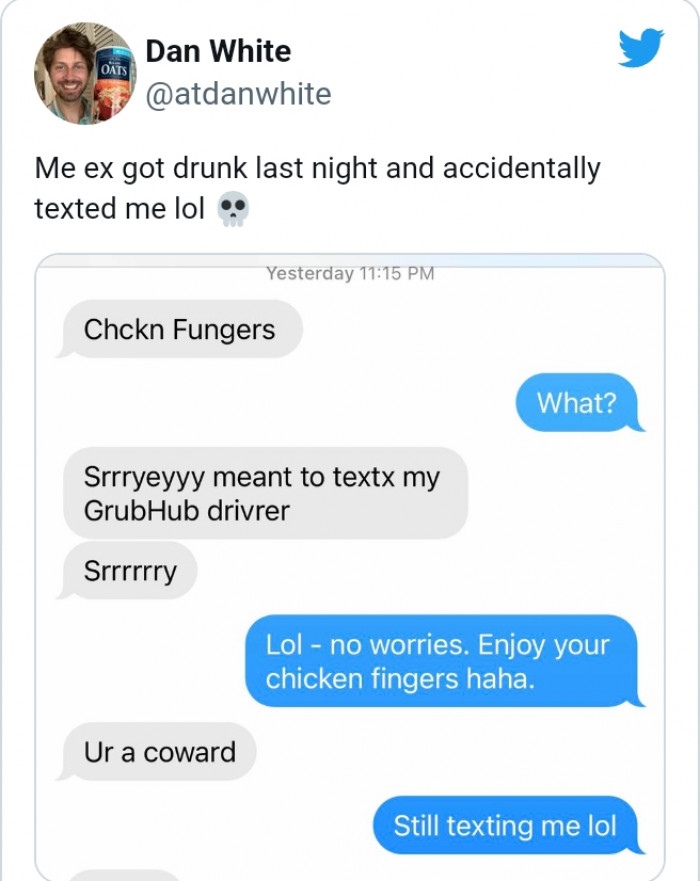
Task: Click the Twitter bird logo
Action: 641,47
